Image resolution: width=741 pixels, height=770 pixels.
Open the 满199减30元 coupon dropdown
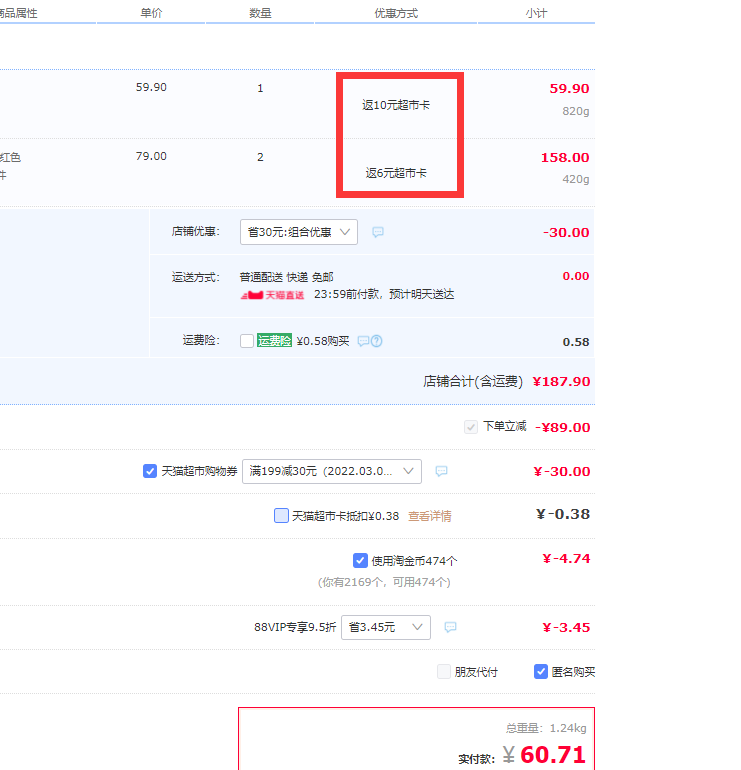[332, 471]
